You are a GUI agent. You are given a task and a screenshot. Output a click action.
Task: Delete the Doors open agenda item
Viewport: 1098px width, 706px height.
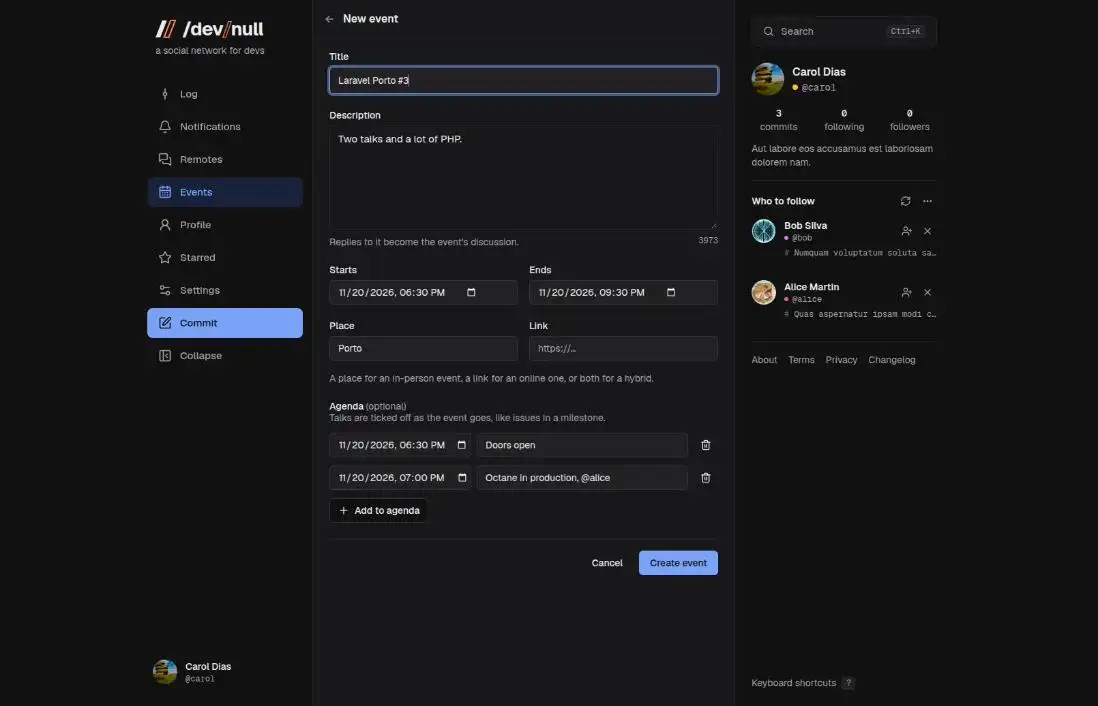pos(706,445)
